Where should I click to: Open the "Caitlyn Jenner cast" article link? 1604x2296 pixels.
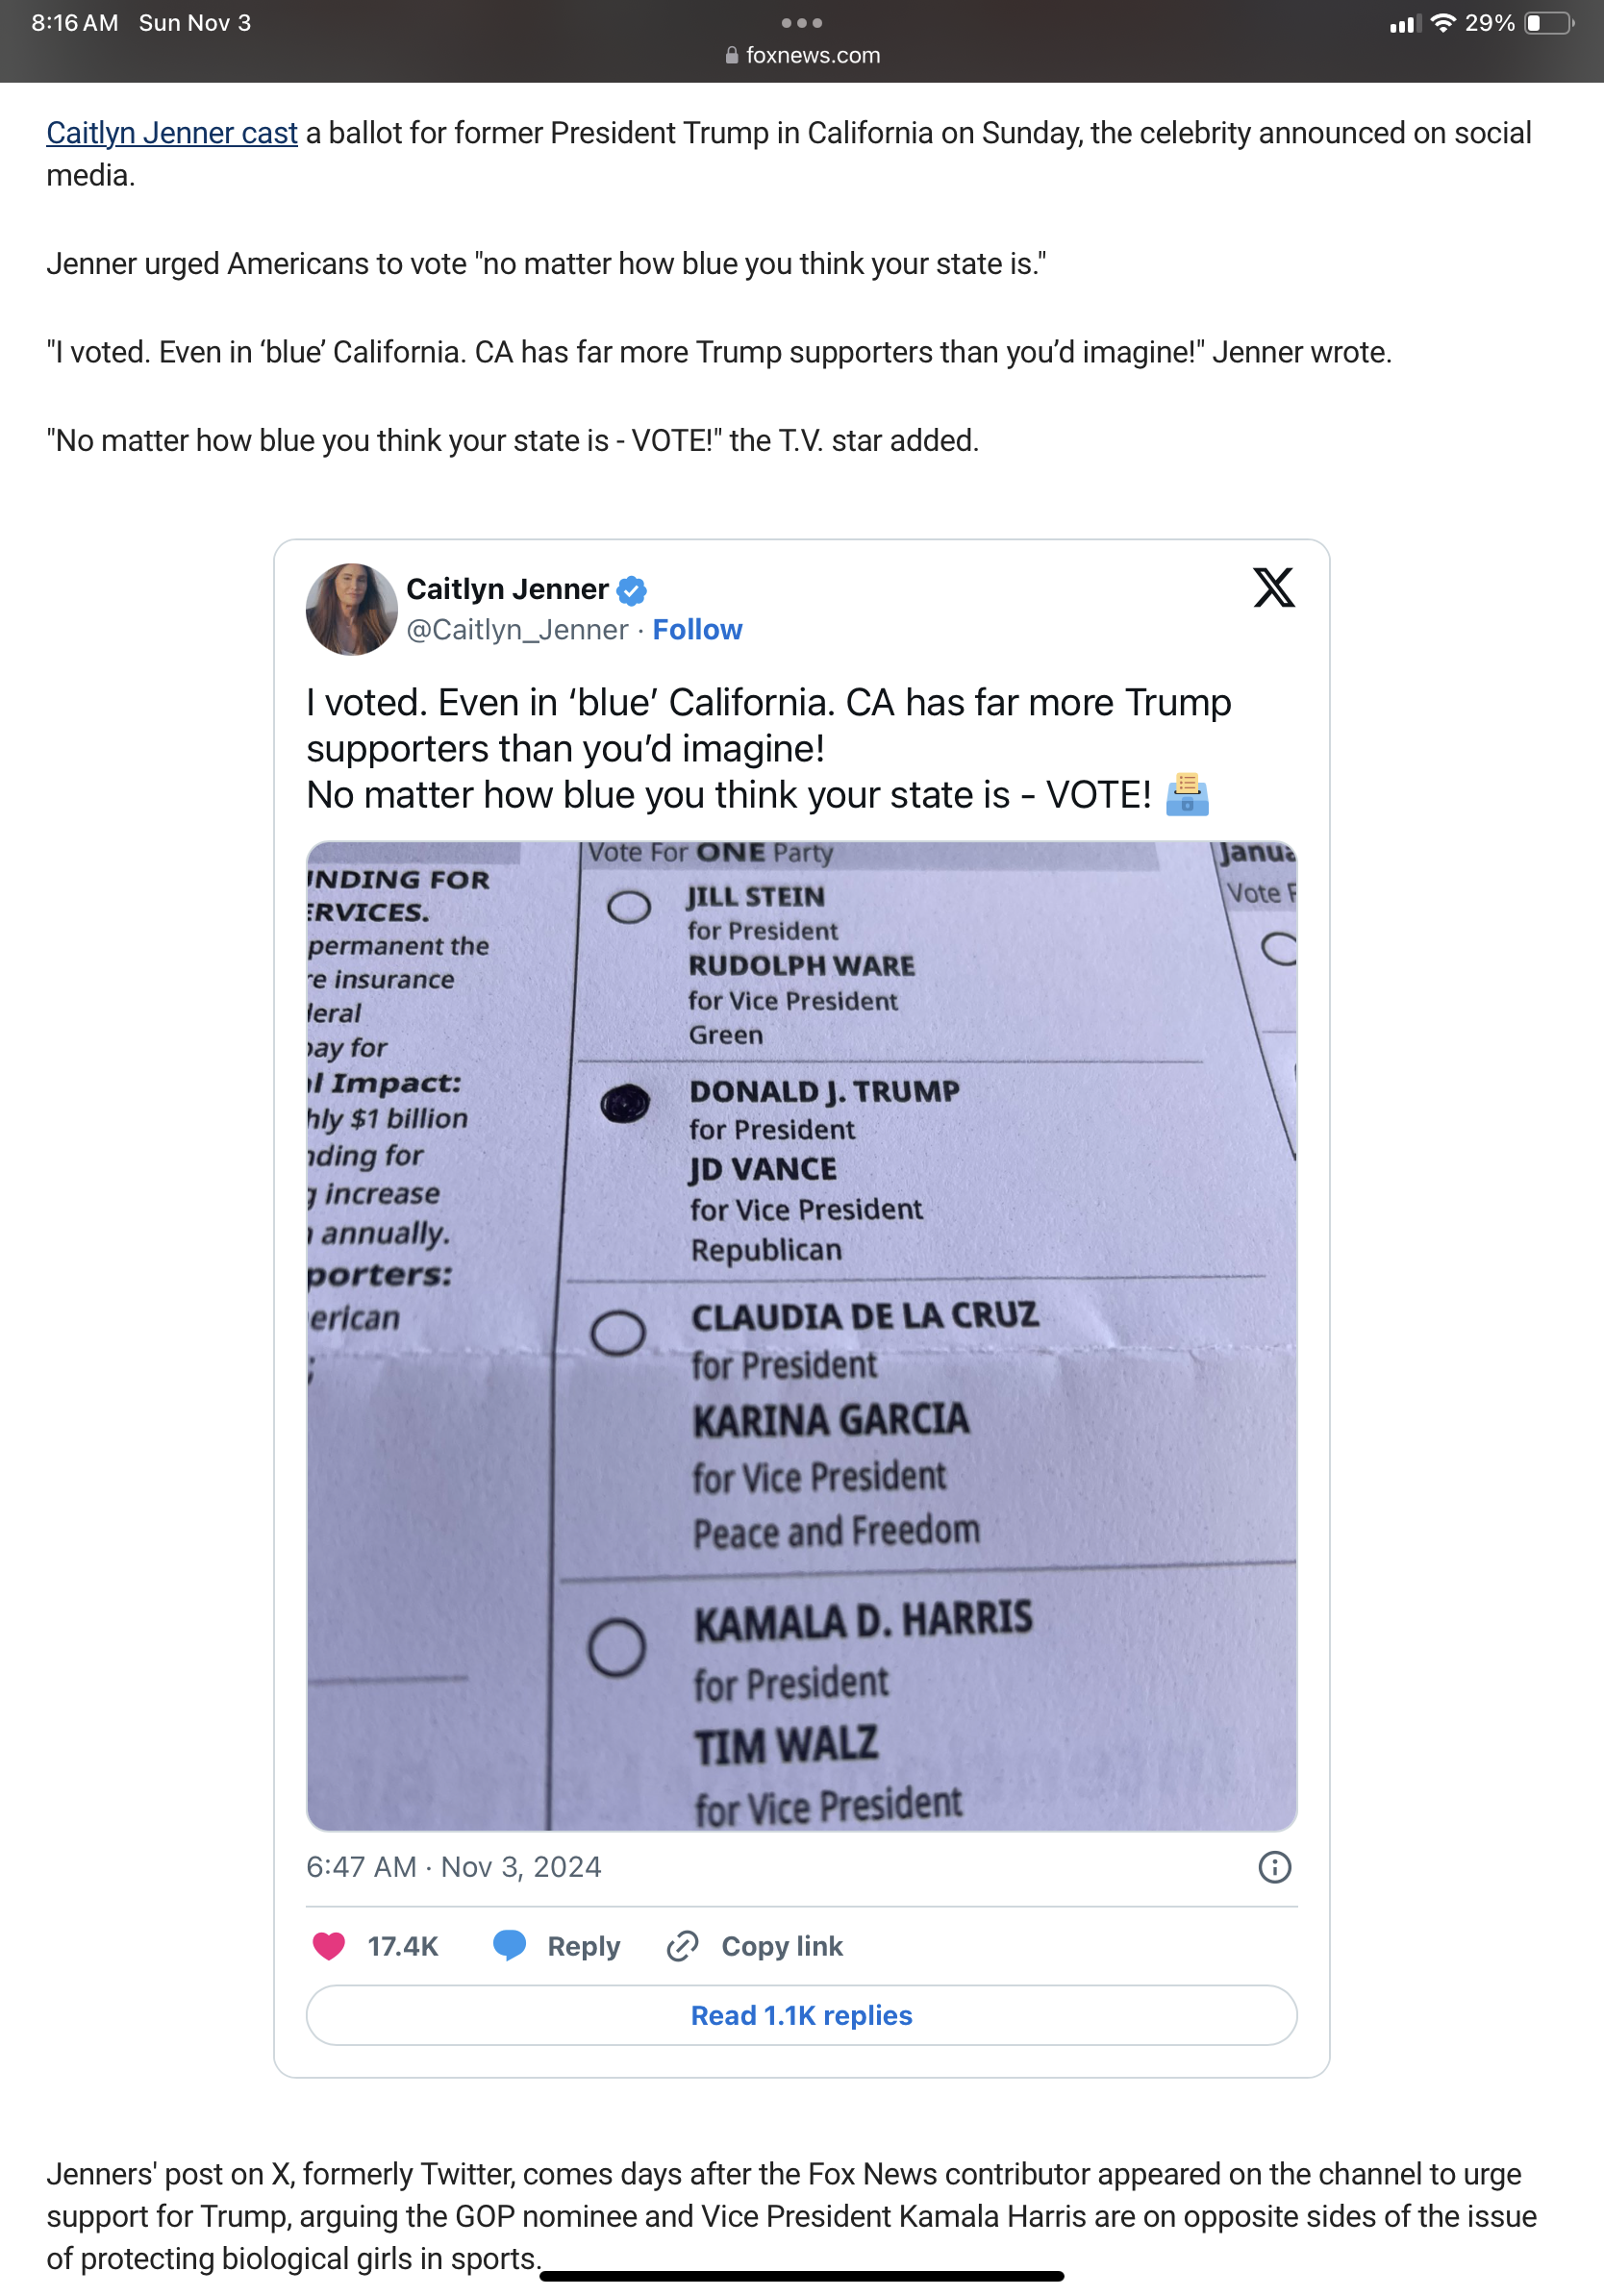pos(172,133)
